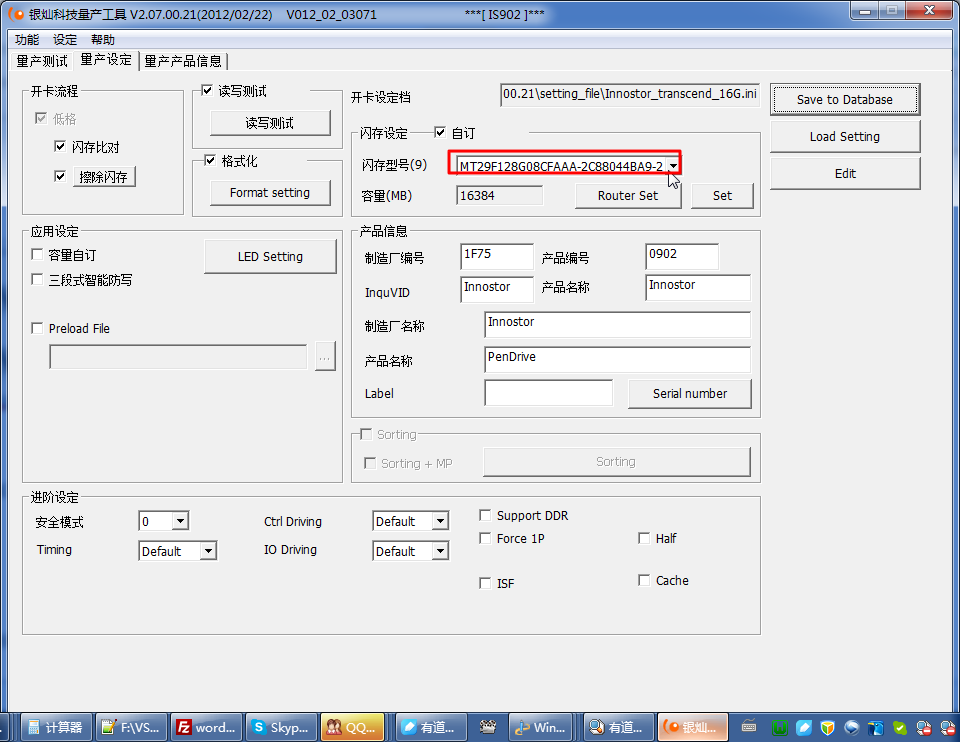Click the clapperboard icon in the taskbar
Viewport: 960px width, 742px height.
click(x=488, y=727)
